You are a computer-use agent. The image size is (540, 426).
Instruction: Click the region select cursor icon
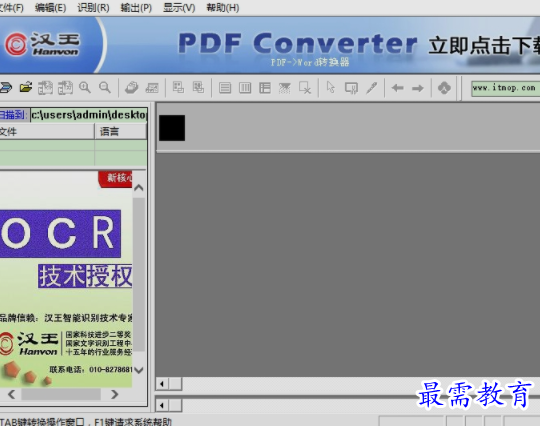351,88
